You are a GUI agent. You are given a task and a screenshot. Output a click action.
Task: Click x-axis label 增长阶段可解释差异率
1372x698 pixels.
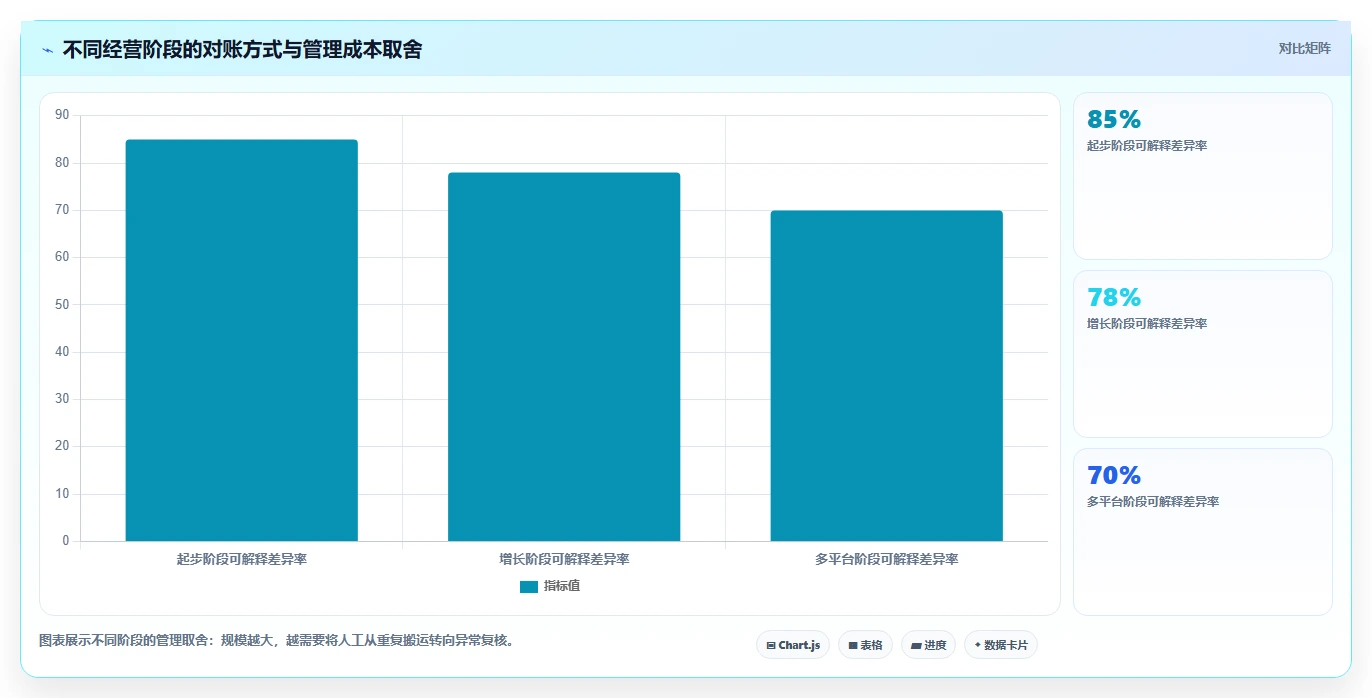564,560
